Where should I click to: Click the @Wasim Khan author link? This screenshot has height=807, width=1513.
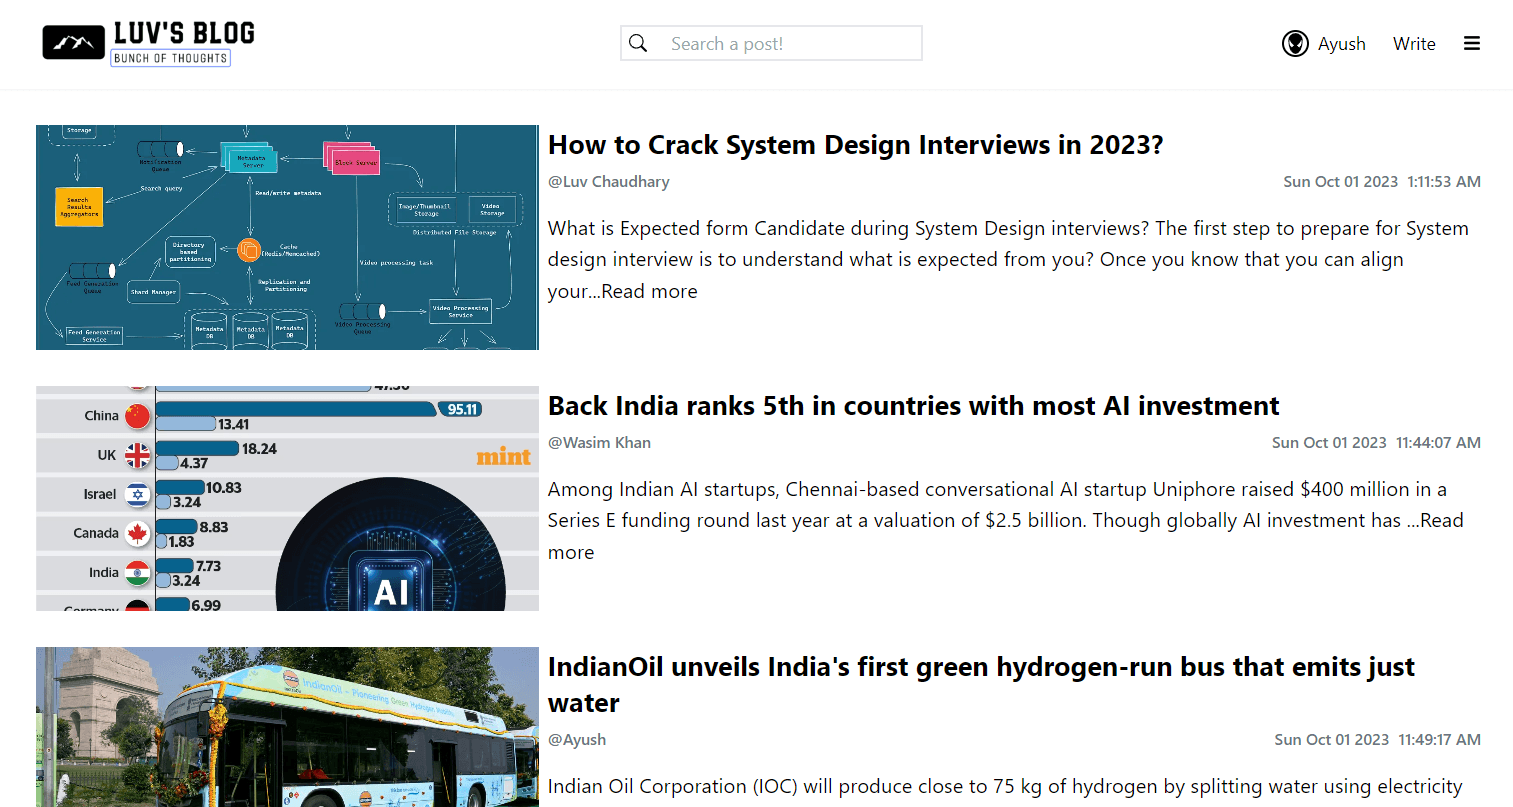click(x=599, y=443)
